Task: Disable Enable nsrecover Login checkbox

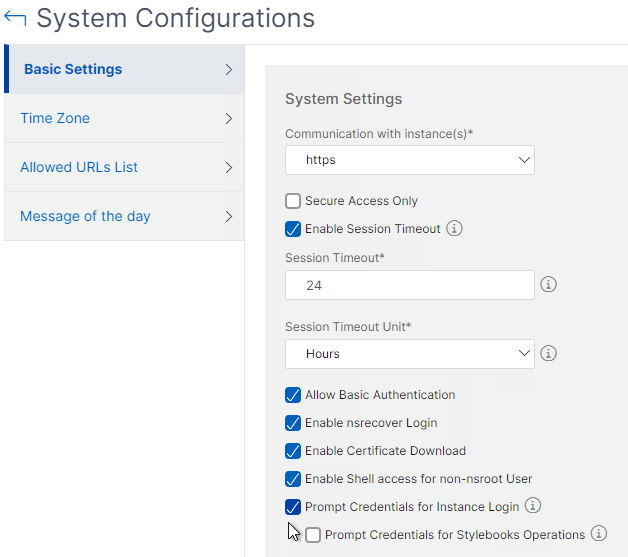Action: [x=293, y=423]
